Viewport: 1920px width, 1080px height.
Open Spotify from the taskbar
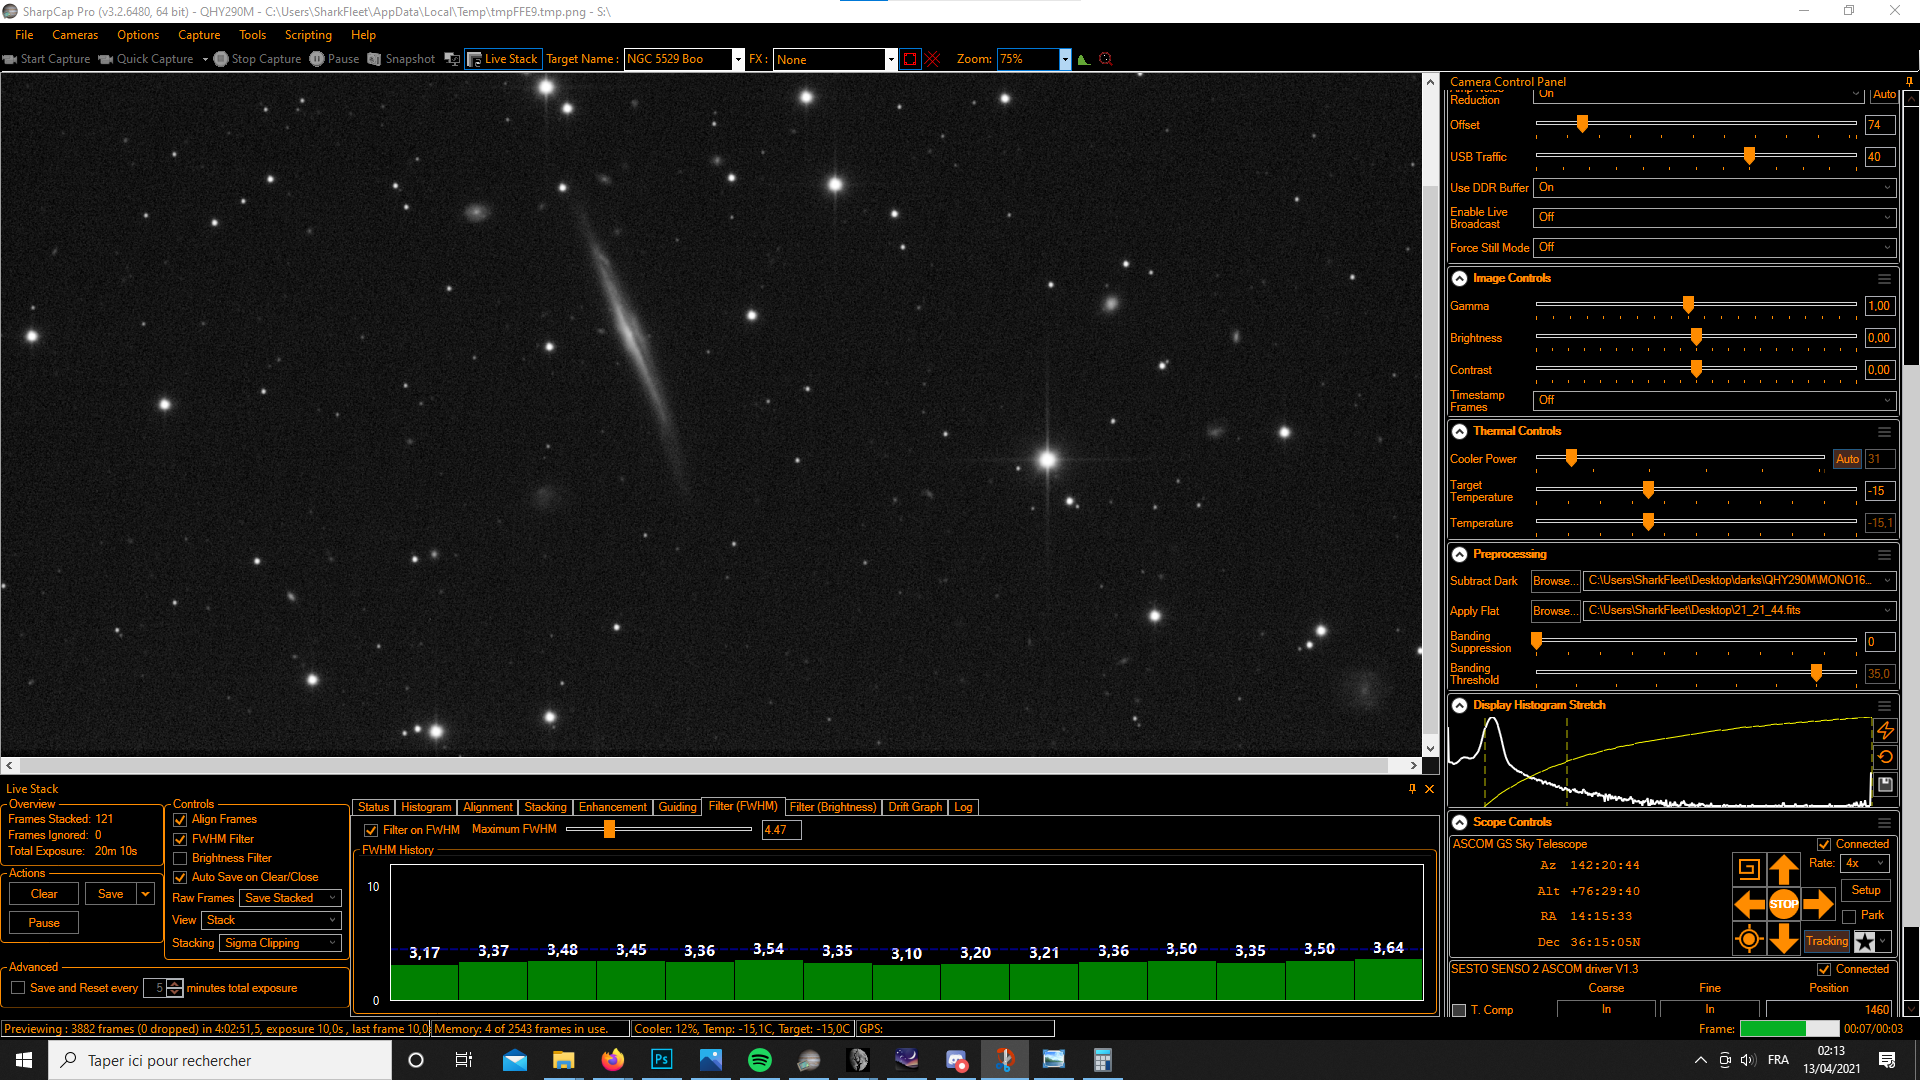point(759,1060)
